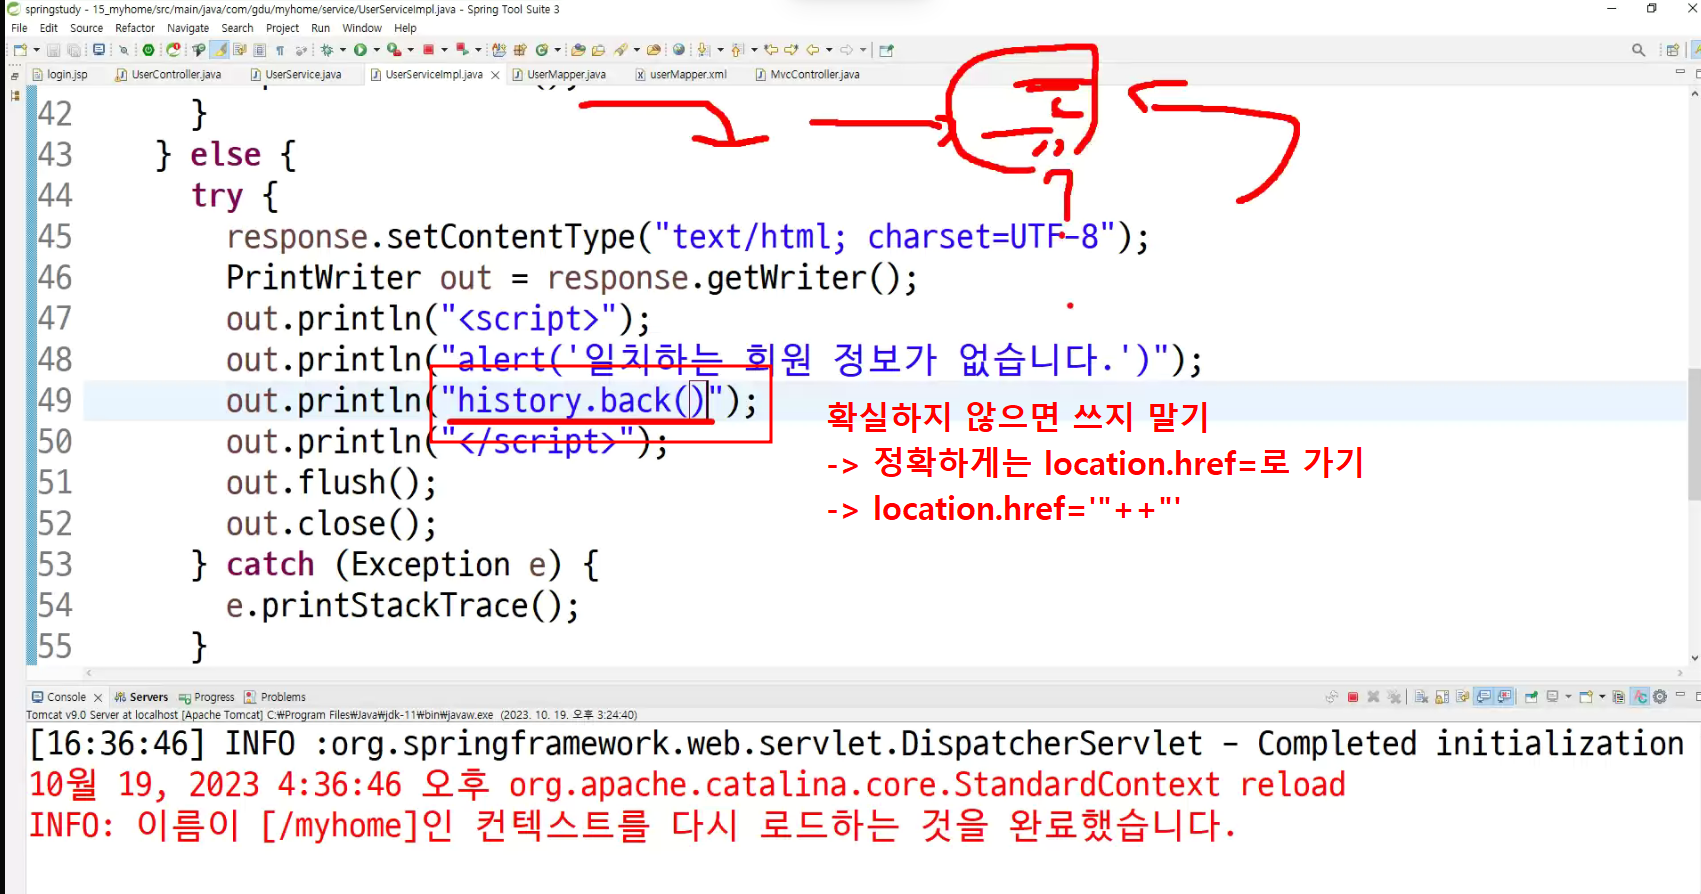Click the Last Edit Location arrow icon
This screenshot has width=1701, height=894.
[771, 50]
